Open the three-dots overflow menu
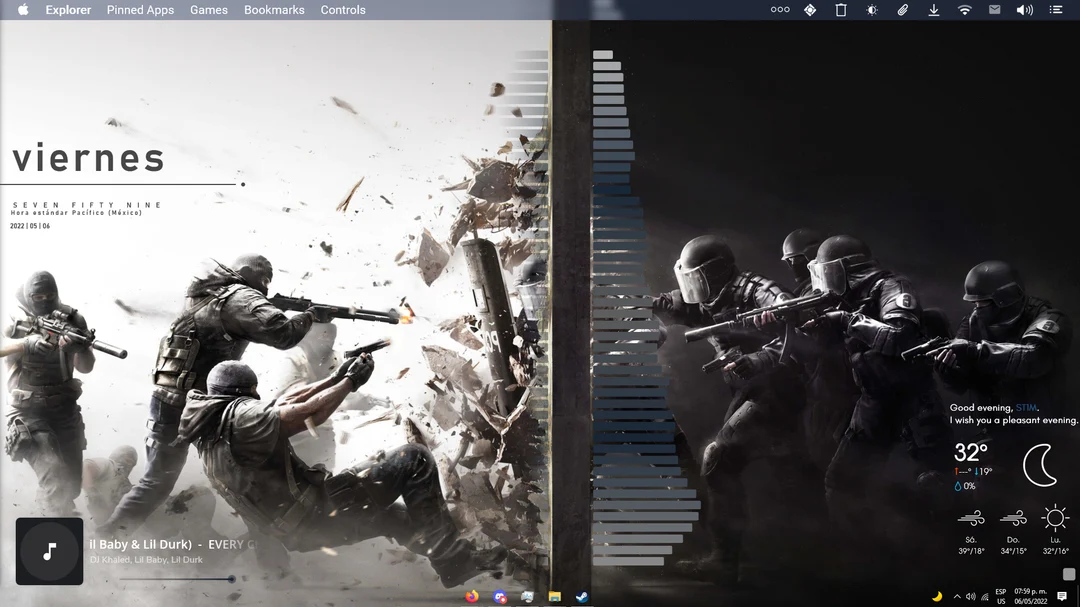Image resolution: width=1080 pixels, height=607 pixels. coord(780,10)
